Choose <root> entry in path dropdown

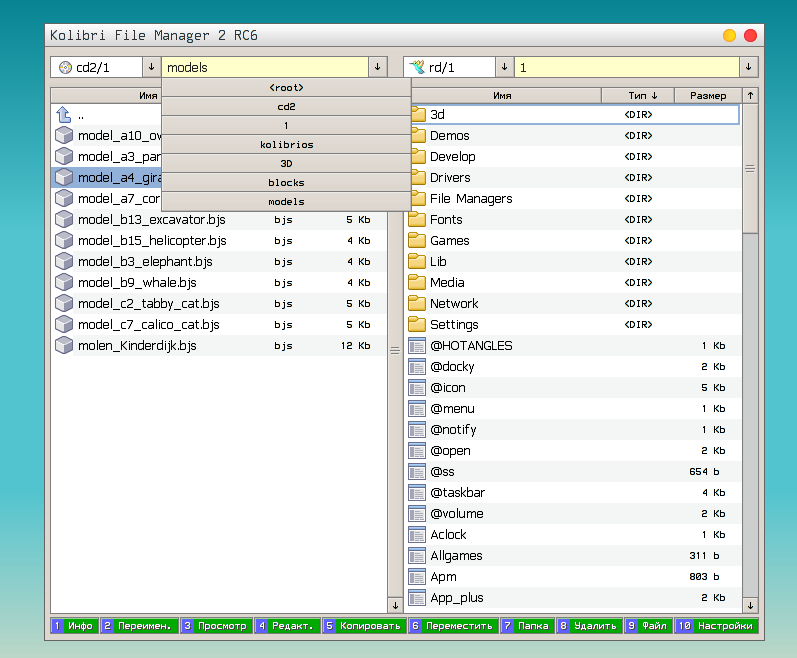pyautogui.click(x=286, y=87)
